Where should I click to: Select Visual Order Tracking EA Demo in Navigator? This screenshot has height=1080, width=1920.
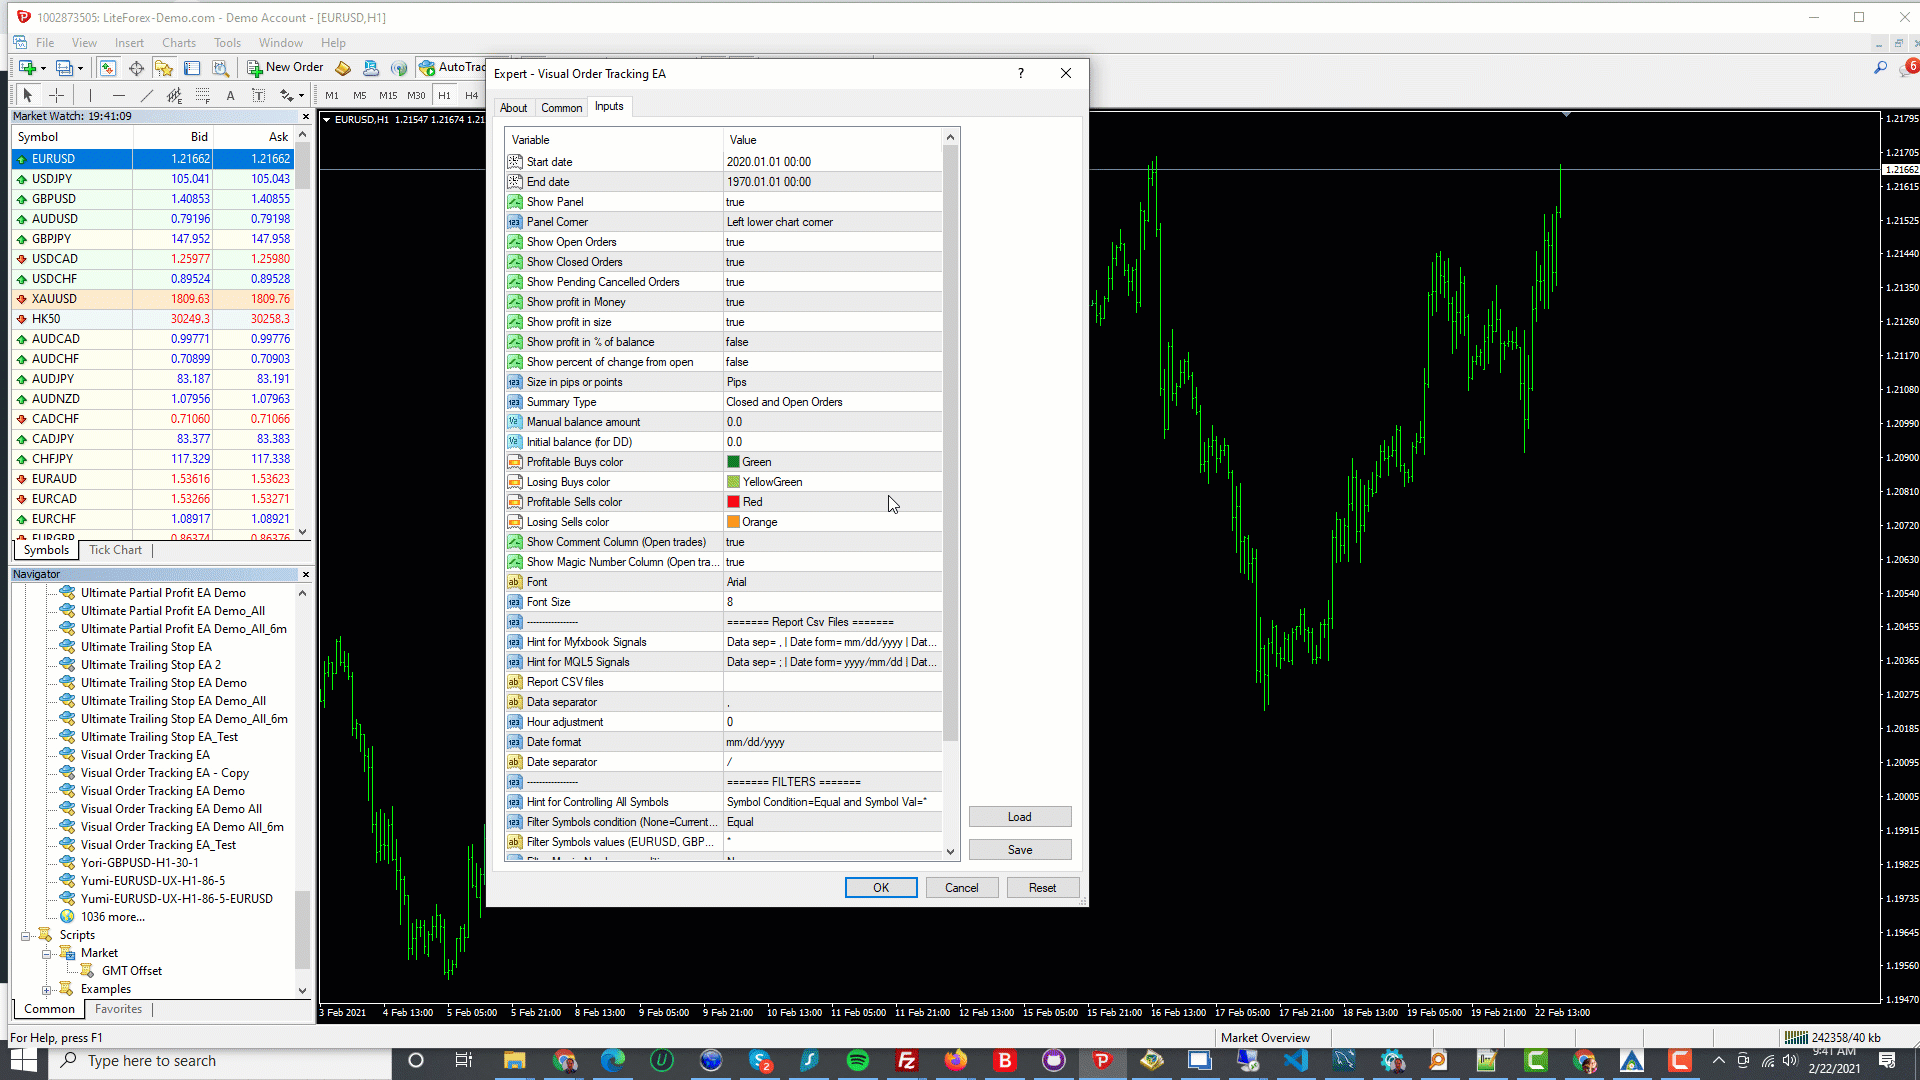click(x=162, y=791)
